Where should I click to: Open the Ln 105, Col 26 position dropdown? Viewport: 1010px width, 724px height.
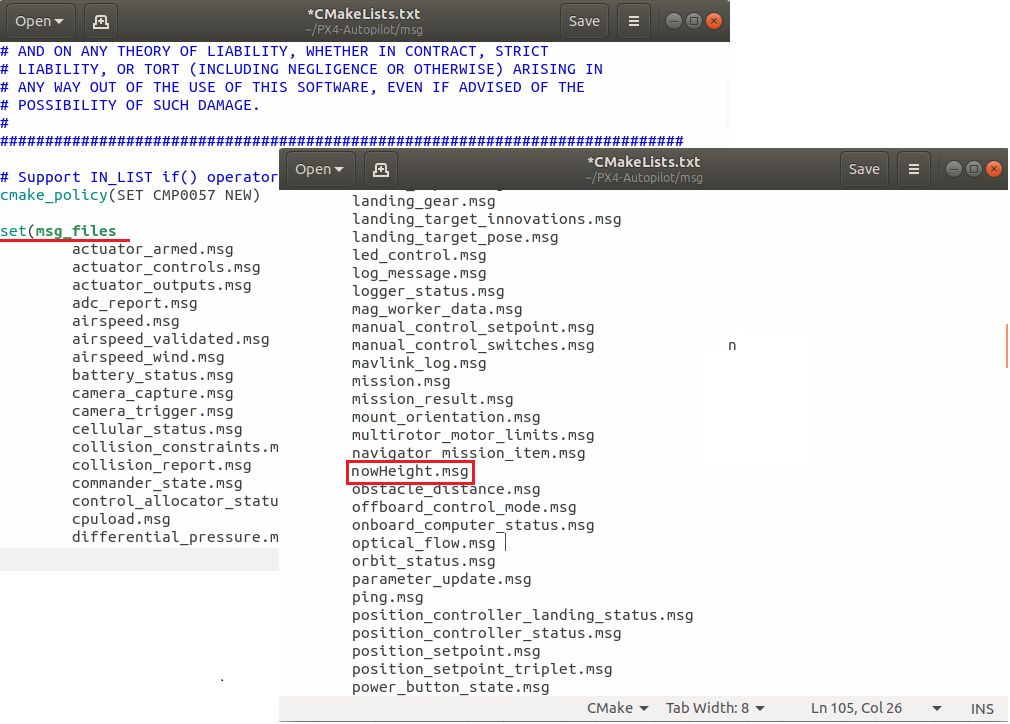(x=876, y=708)
